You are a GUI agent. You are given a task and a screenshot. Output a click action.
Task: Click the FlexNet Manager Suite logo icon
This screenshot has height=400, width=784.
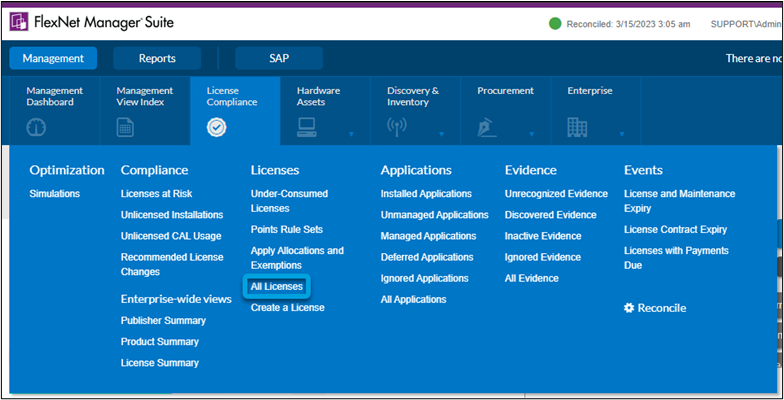[18, 22]
